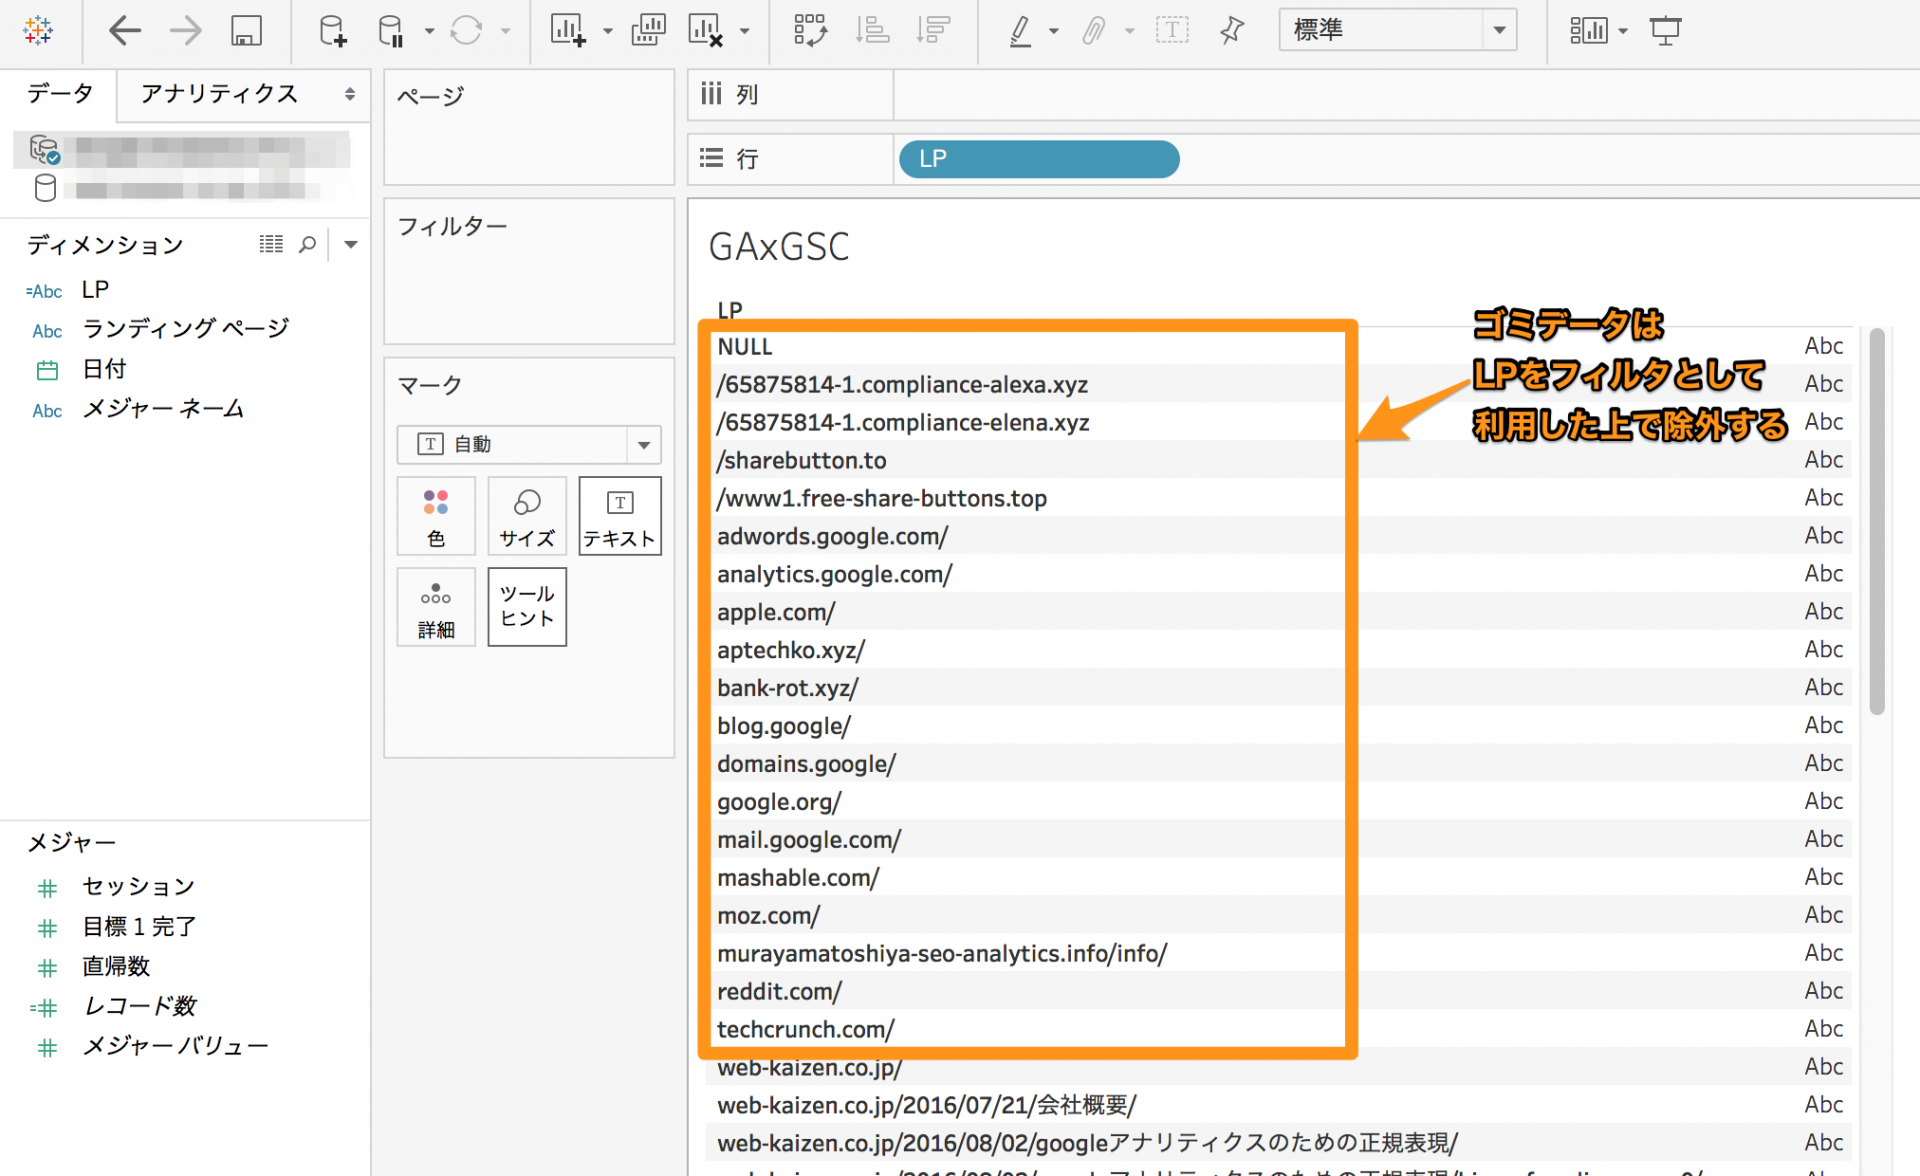Click the Tableau logo start icon
Screen dimensions: 1920x1176
coord(38,30)
